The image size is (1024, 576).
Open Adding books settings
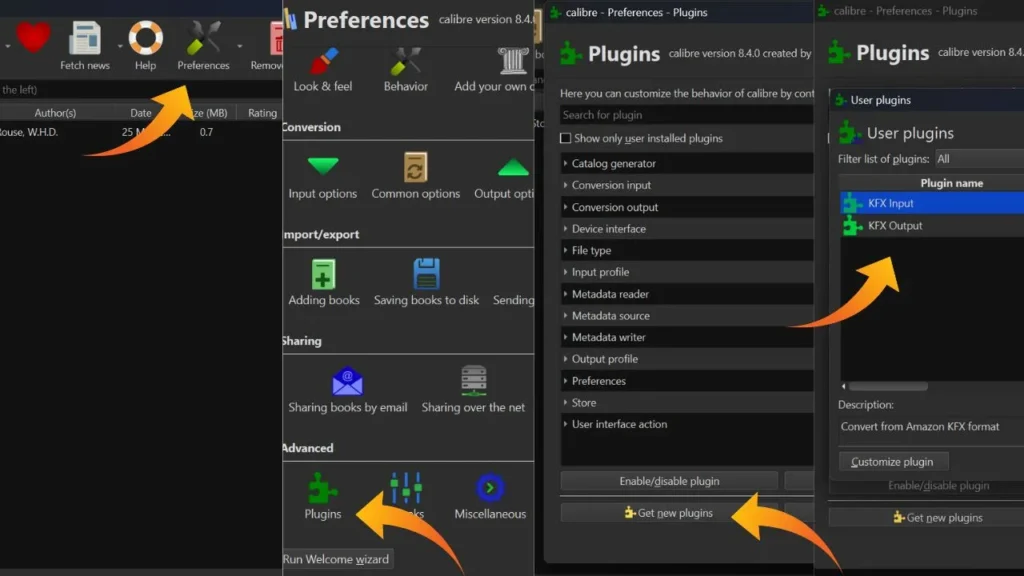click(324, 283)
